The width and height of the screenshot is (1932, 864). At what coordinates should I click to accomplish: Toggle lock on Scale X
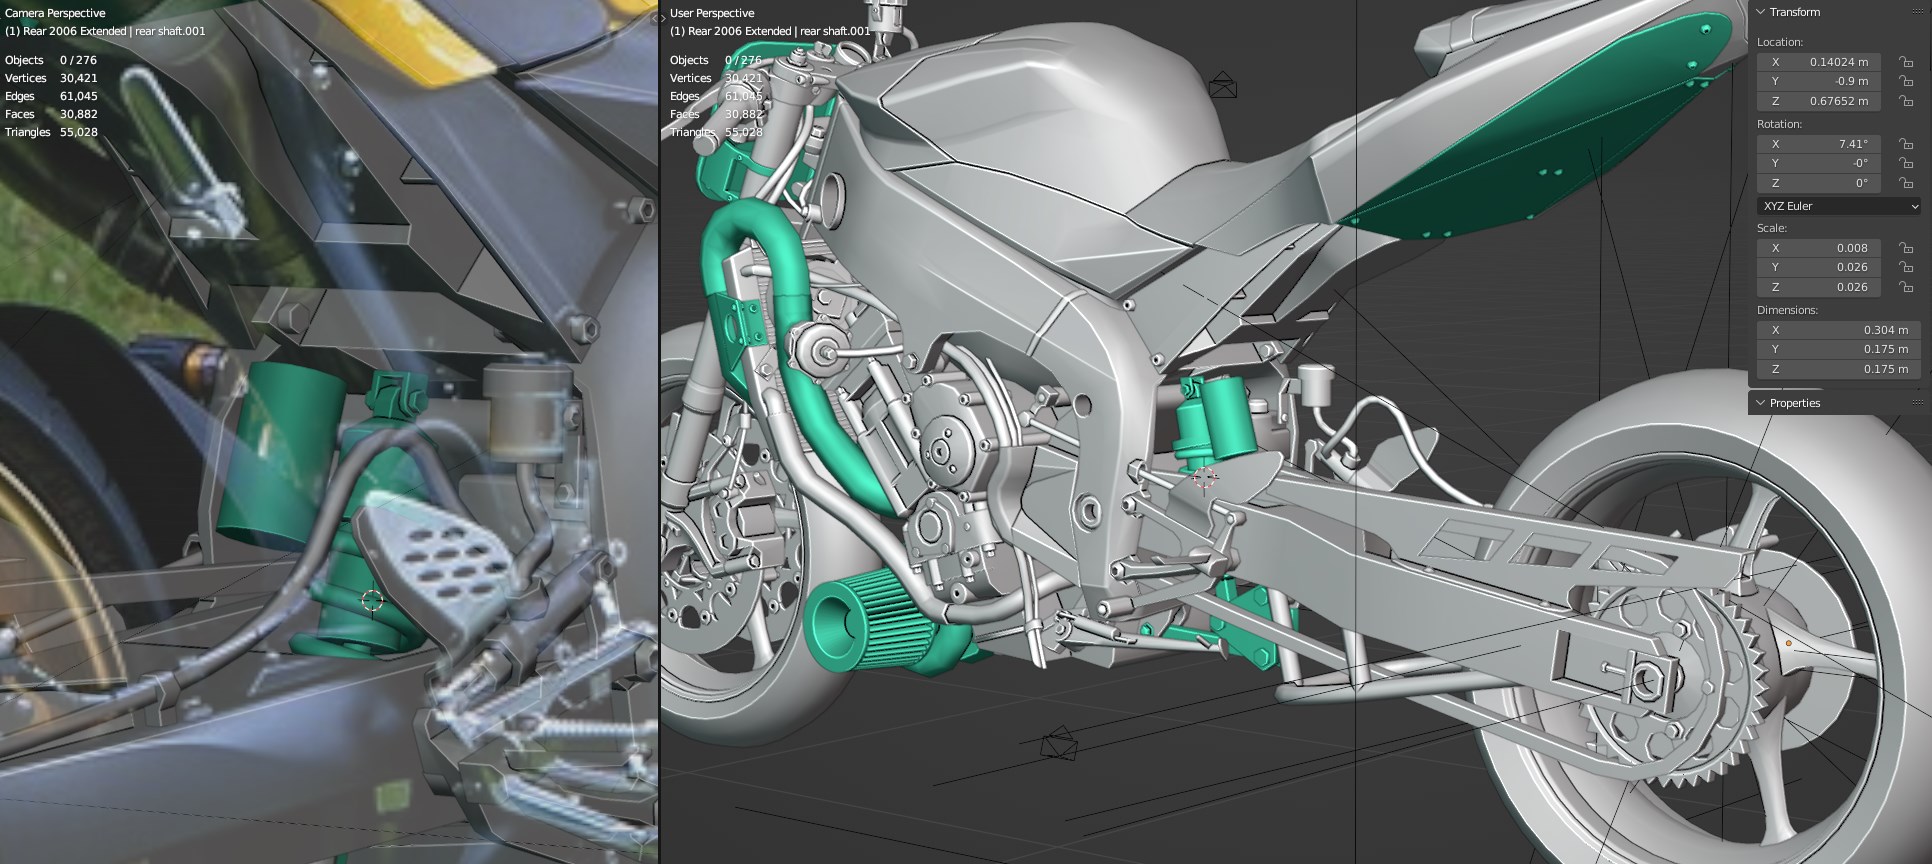point(1906,248)
